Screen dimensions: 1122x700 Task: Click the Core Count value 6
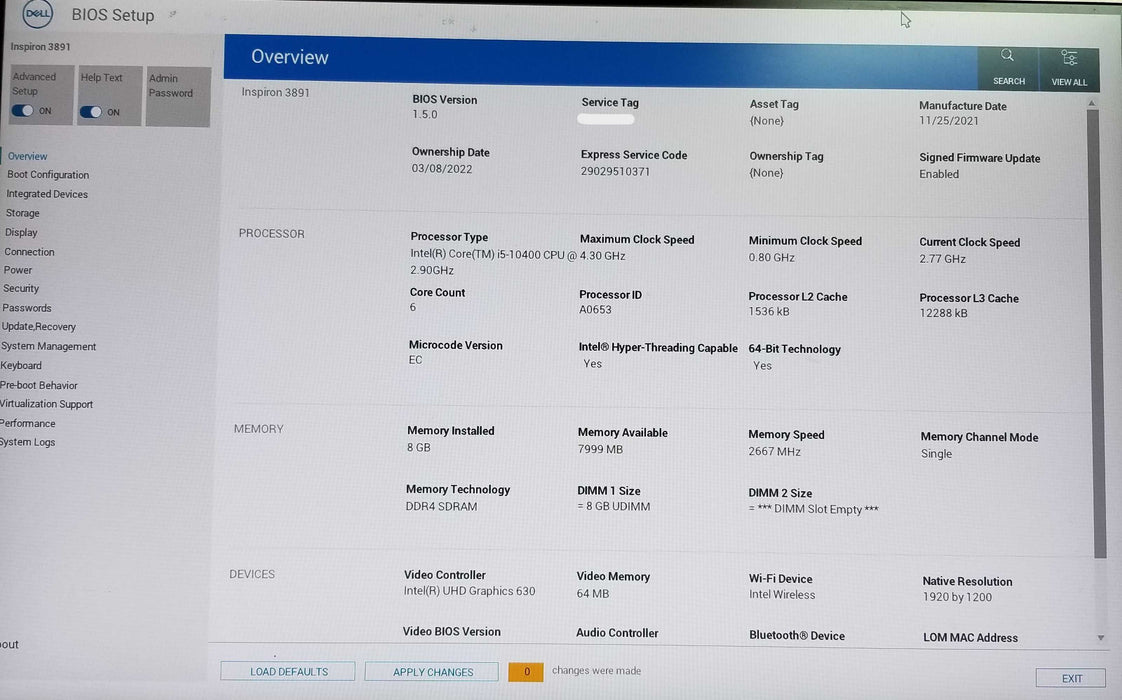coord(412,307)
